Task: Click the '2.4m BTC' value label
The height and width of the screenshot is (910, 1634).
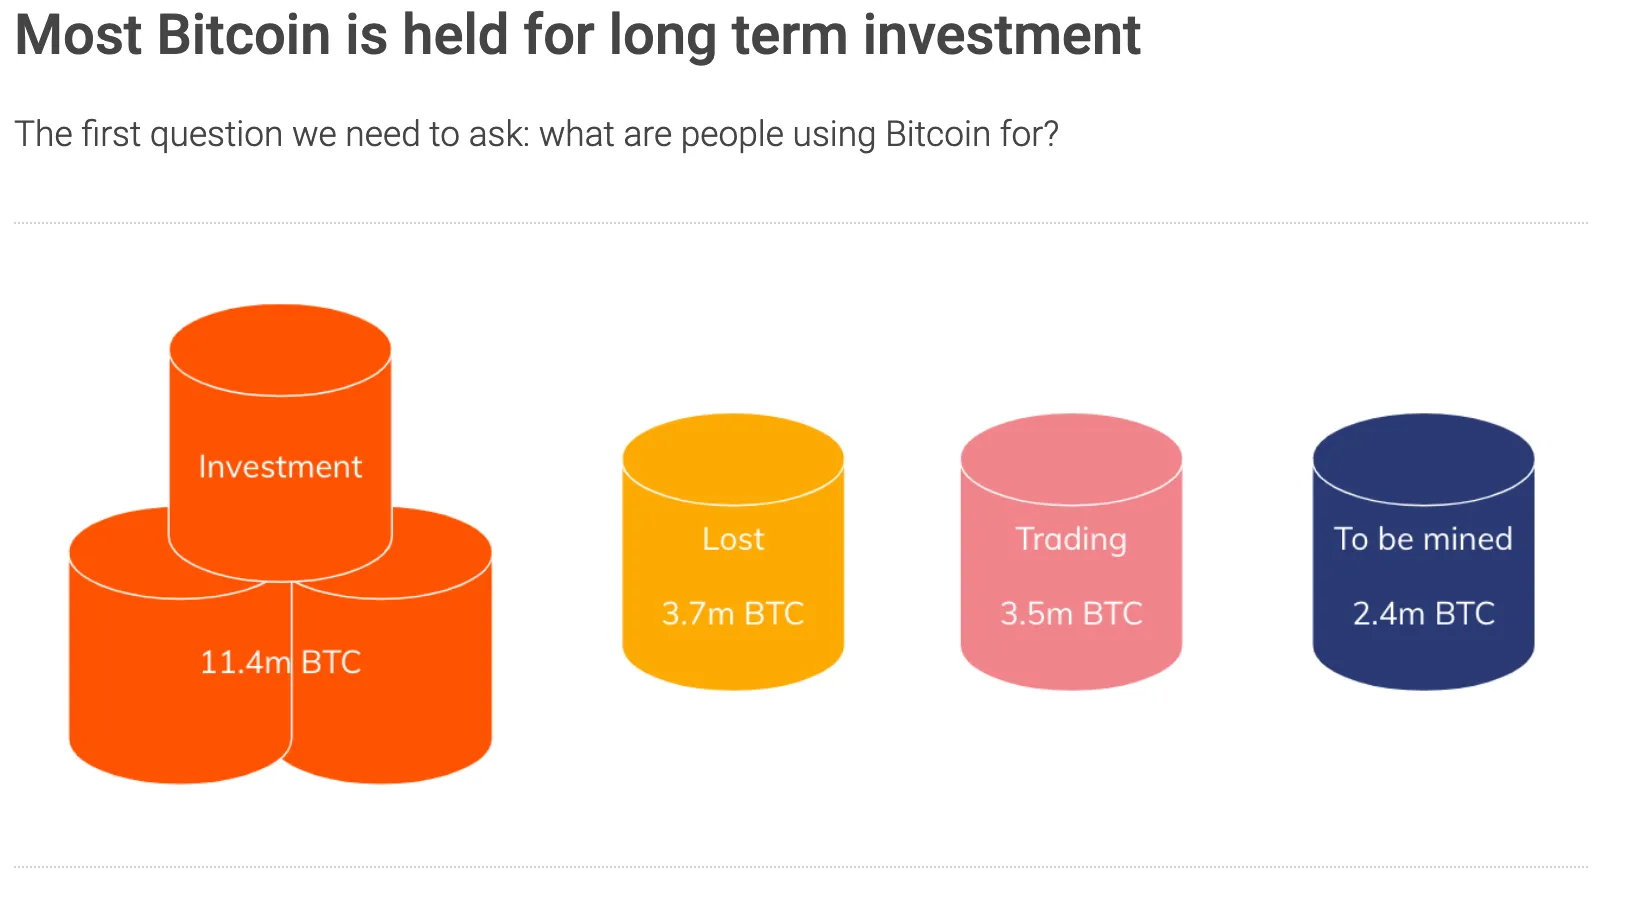Action: click(x=1423, y=613)
